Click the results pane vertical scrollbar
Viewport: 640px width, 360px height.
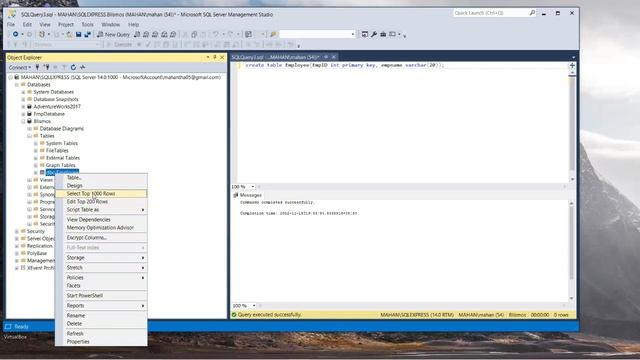(x=571, y=250)
